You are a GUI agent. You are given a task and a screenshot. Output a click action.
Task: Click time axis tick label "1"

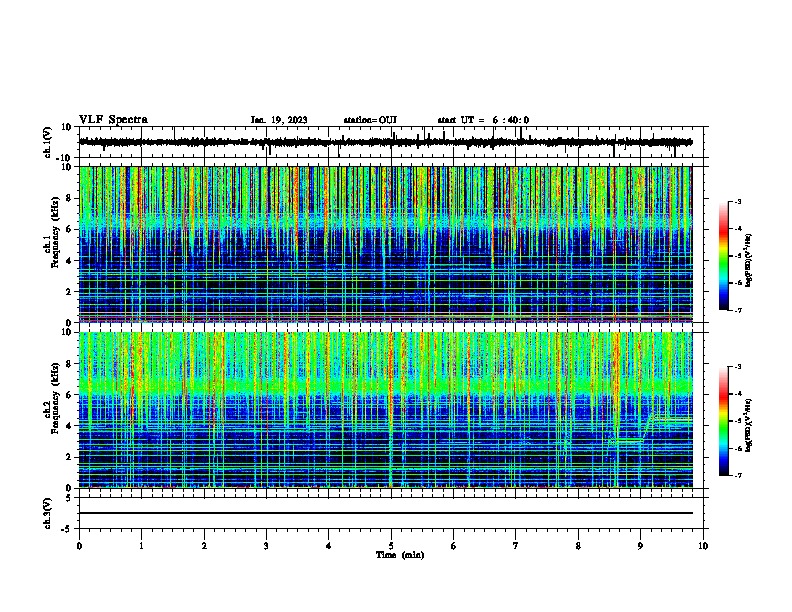(141, 546)
